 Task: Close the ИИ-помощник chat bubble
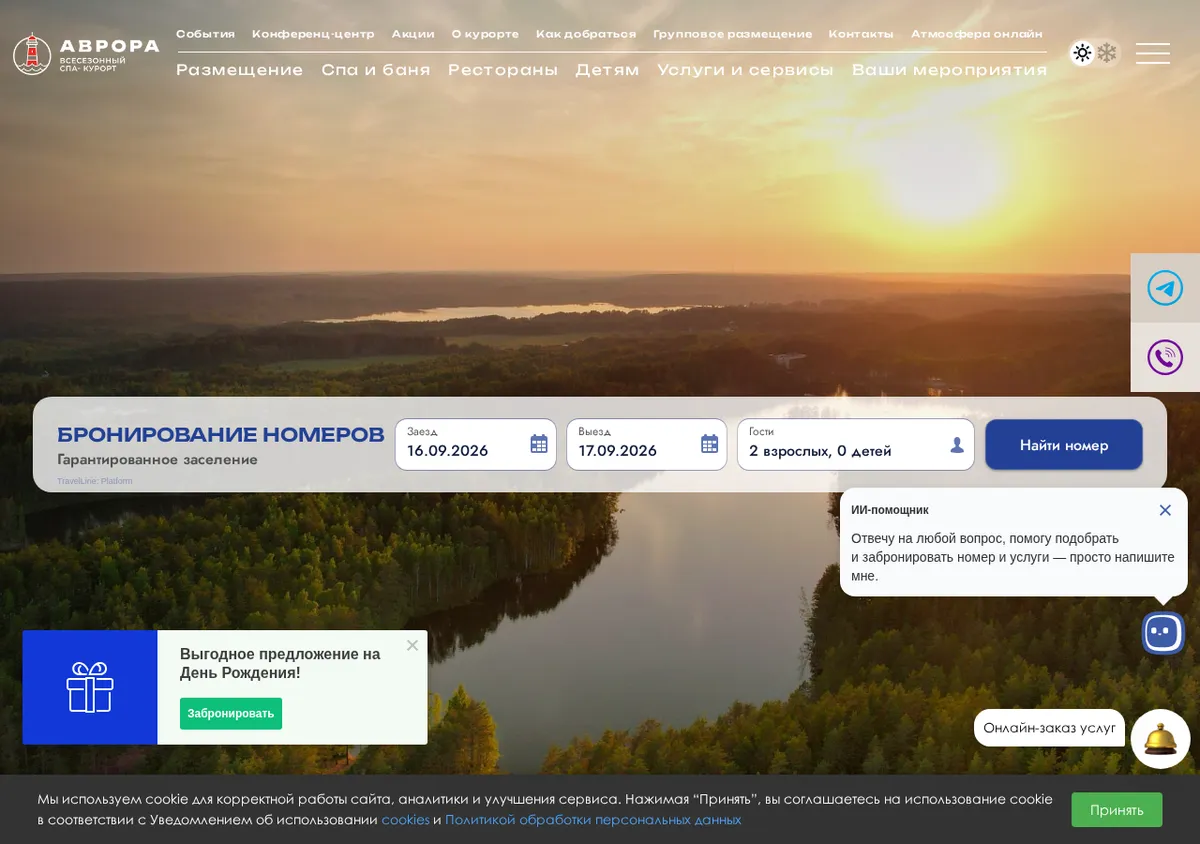pyautogui.click(x=1165, y=510)
